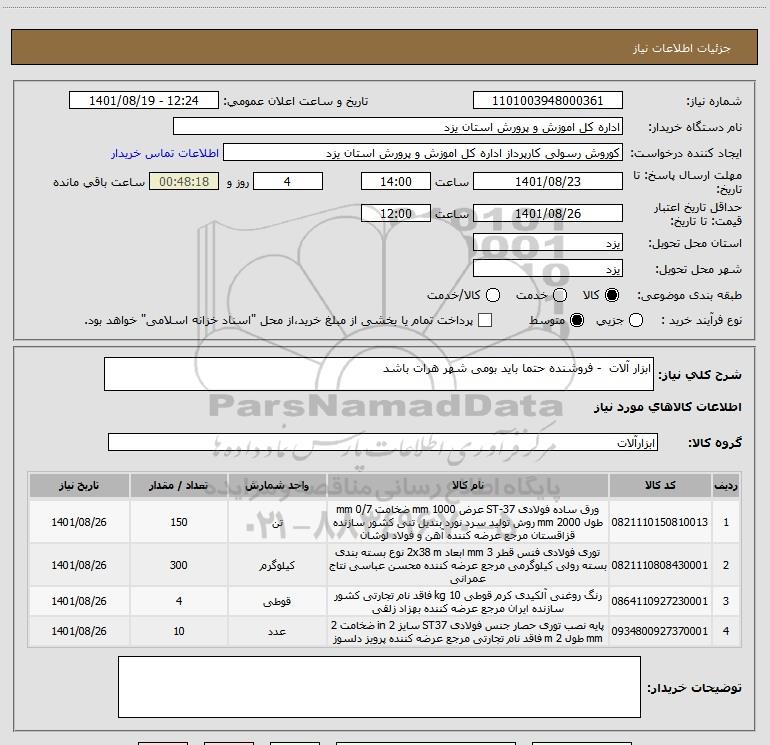Click the اطلاعات کالاهای مورد نیاز heading
Image resolution: width=770 pixels, height=745 pixels.
coord(668,407)
